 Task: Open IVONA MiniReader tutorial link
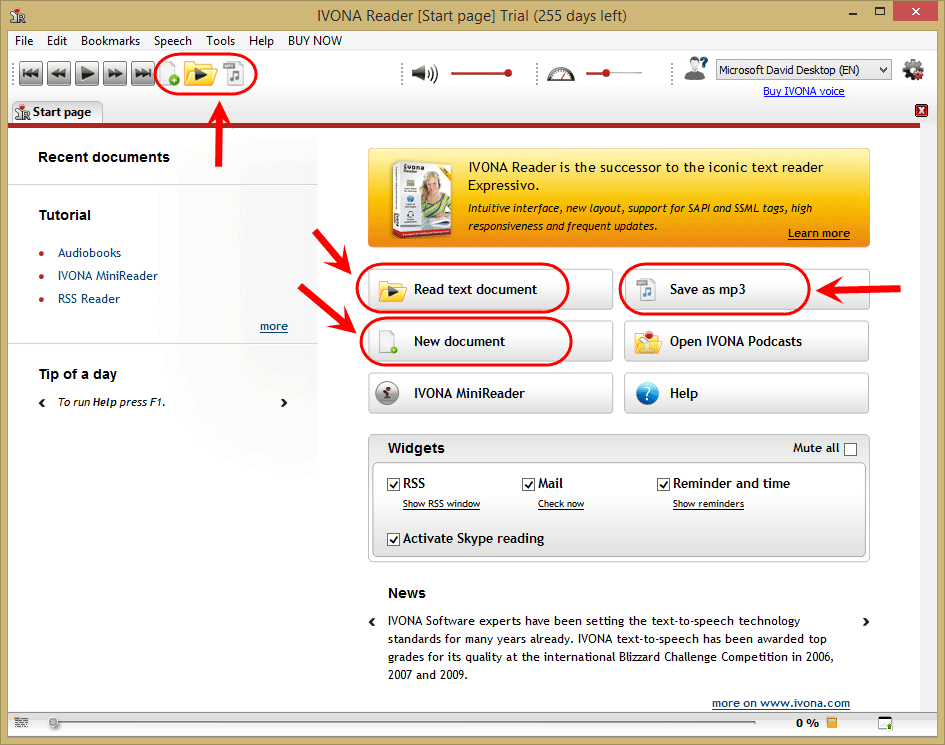pyautogui.click(x=107, y=276)
